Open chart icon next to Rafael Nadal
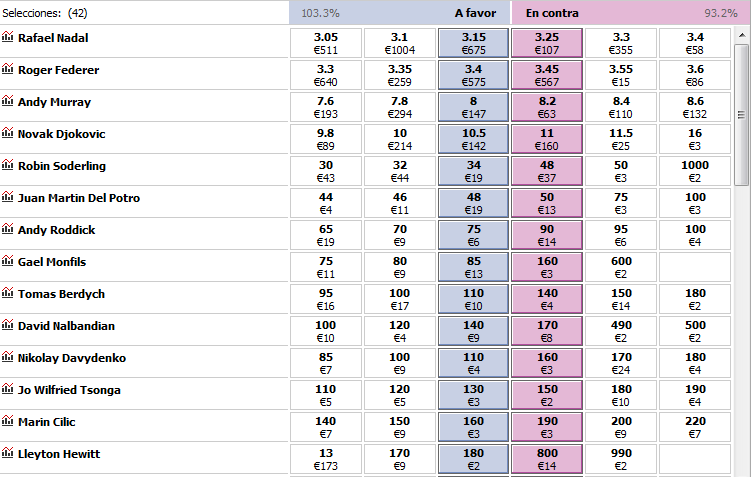 point(8,38)
